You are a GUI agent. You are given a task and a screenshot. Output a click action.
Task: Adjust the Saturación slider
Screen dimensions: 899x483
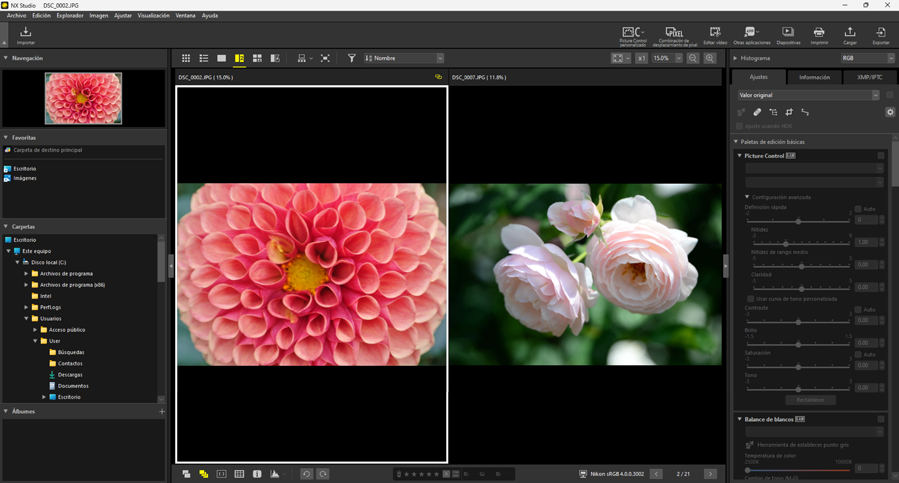click(x=798, y=367)
